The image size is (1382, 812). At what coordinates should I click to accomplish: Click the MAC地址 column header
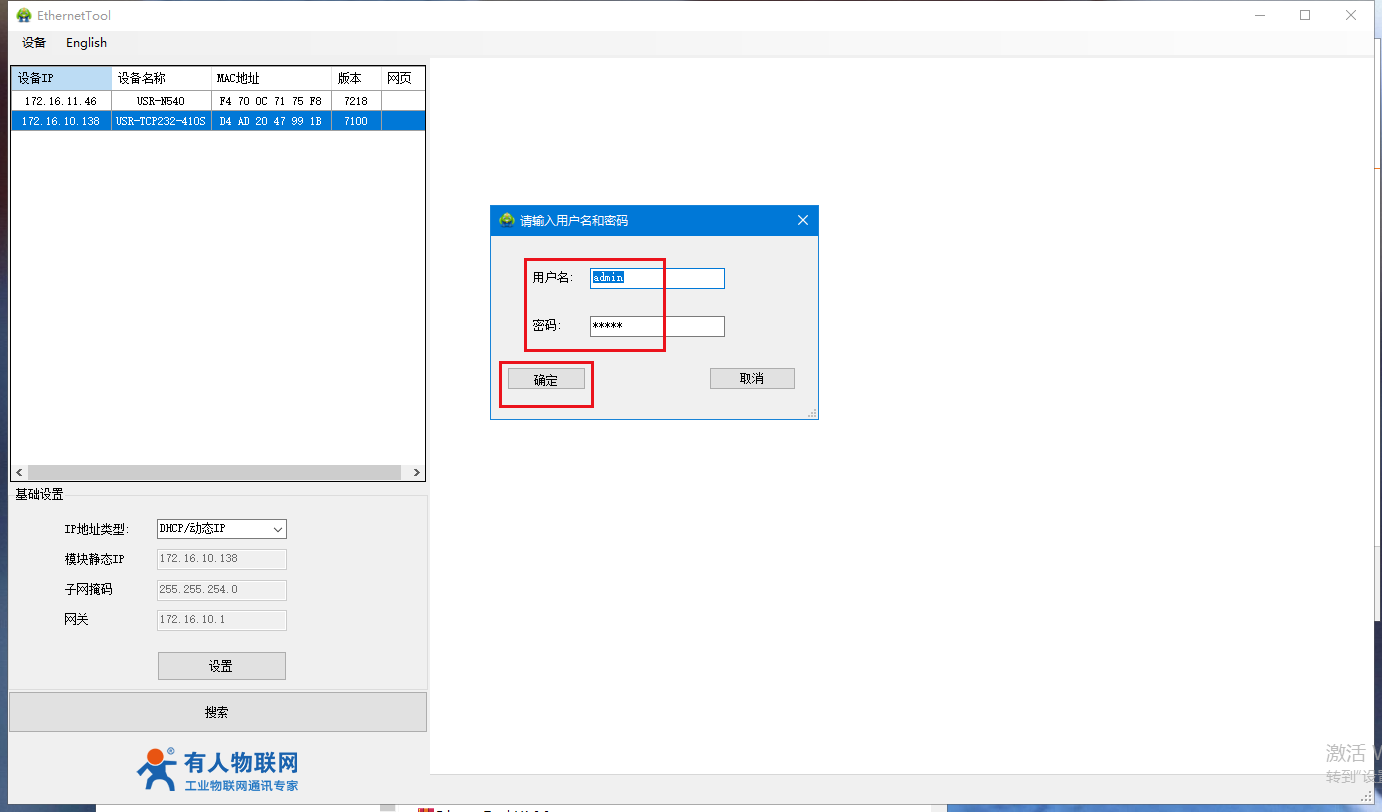tap(270, 78)
